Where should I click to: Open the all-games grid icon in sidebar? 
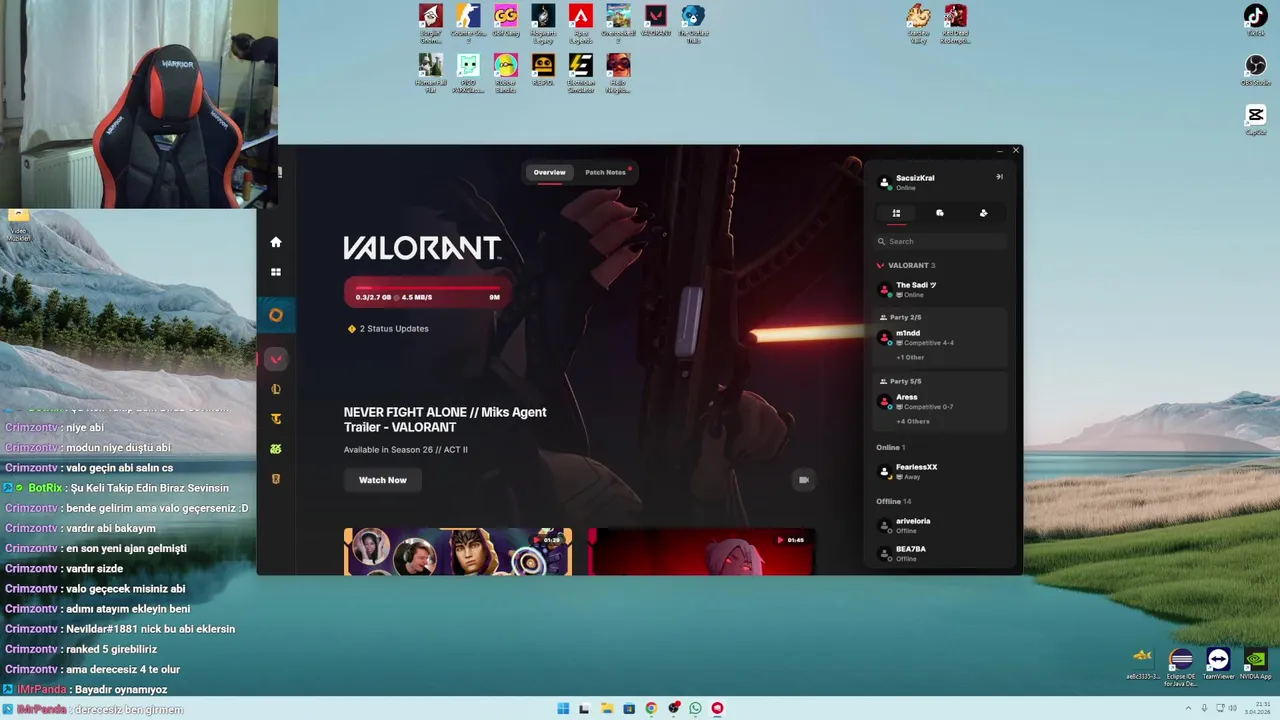276,272
